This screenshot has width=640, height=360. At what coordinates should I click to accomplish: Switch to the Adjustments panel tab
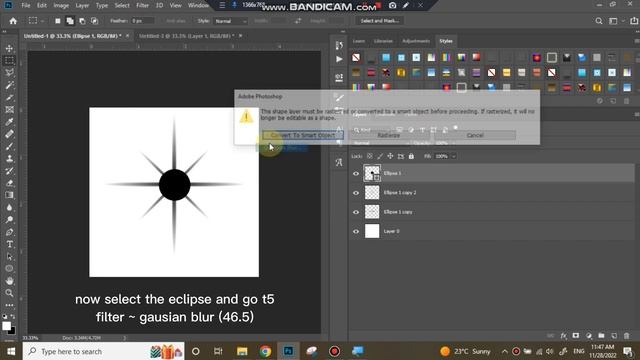tap(416, 41)
